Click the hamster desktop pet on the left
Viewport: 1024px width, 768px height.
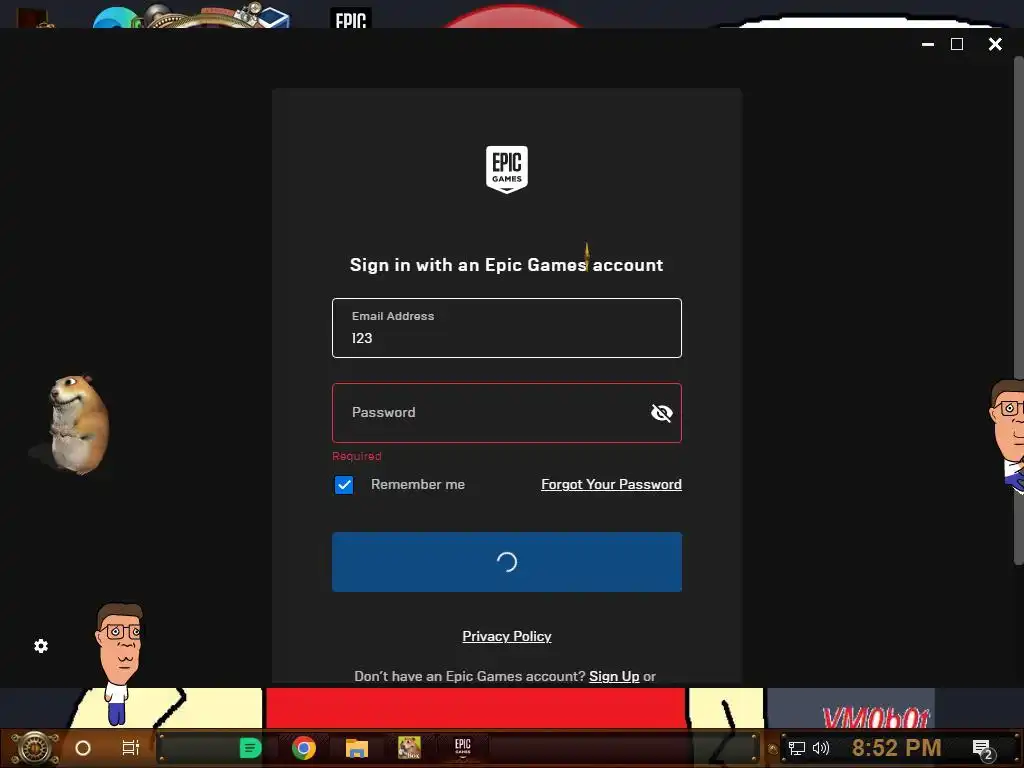click(x=78, y=424)
